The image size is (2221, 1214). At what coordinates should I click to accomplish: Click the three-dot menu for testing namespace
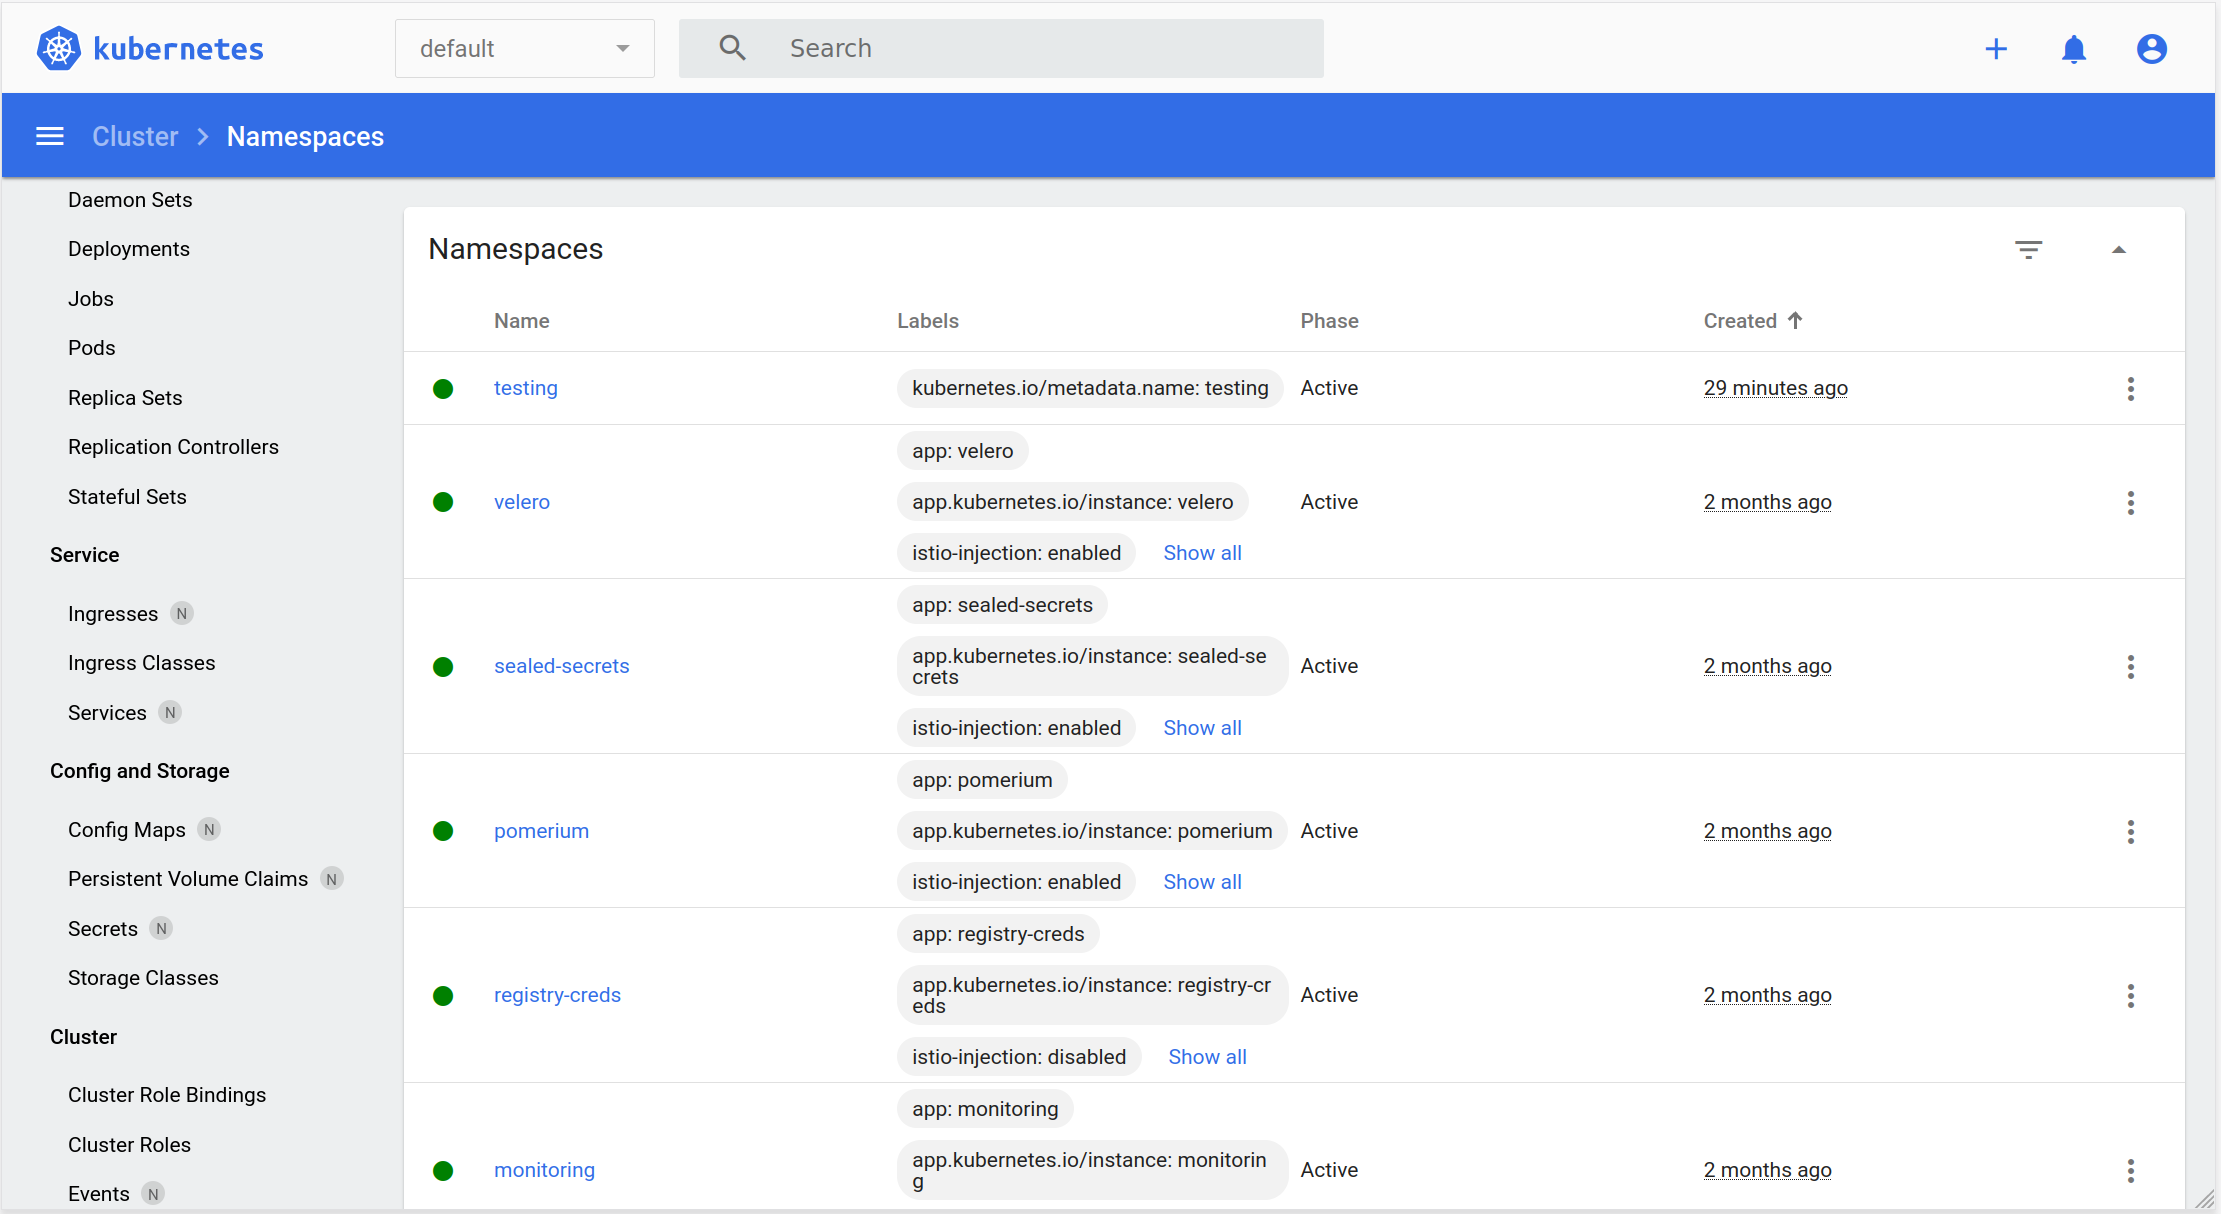[2131, 389]
